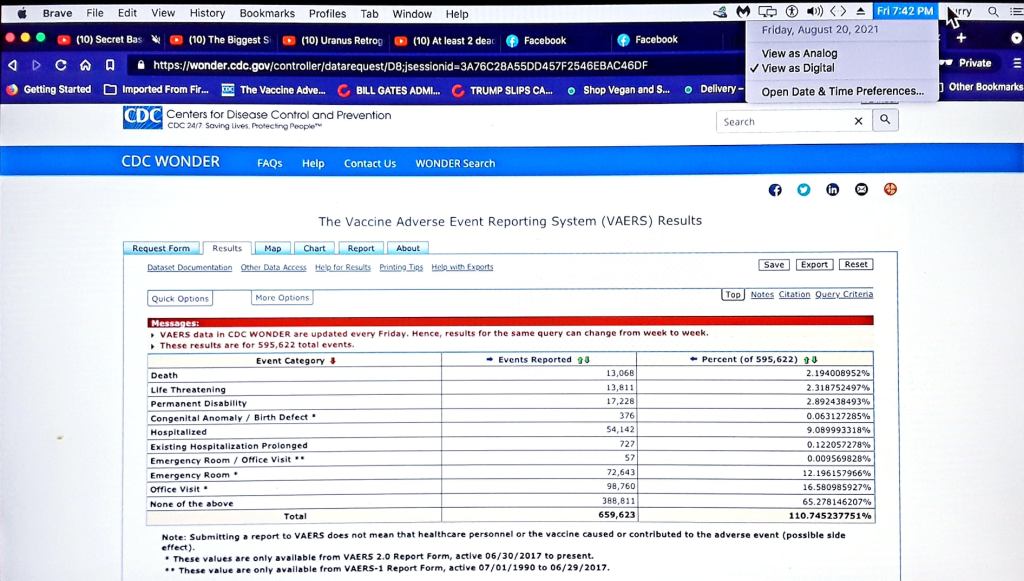Select View as Analog clock option

pyautogui.click(x=799, y=53)
